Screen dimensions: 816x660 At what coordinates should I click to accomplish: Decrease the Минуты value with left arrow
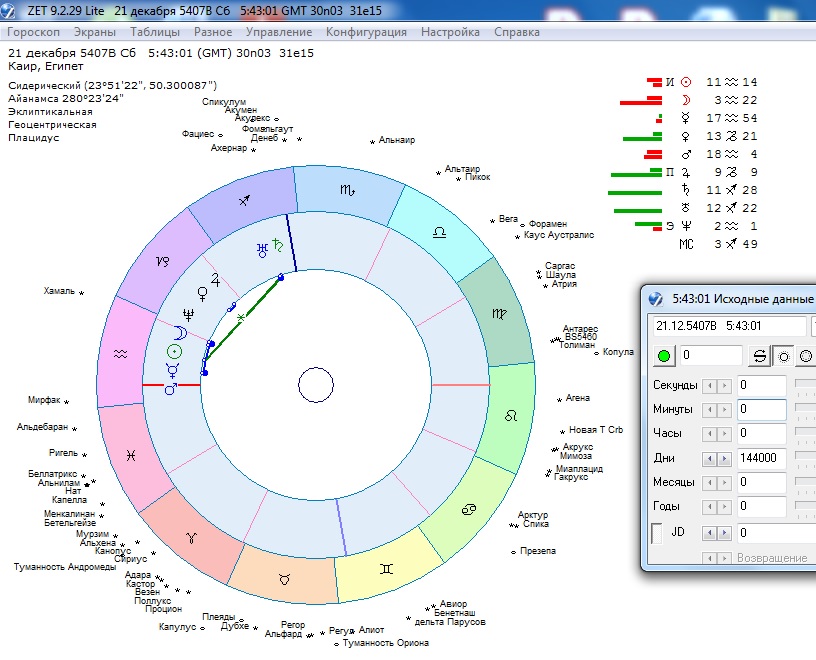(x=709, y=410)
